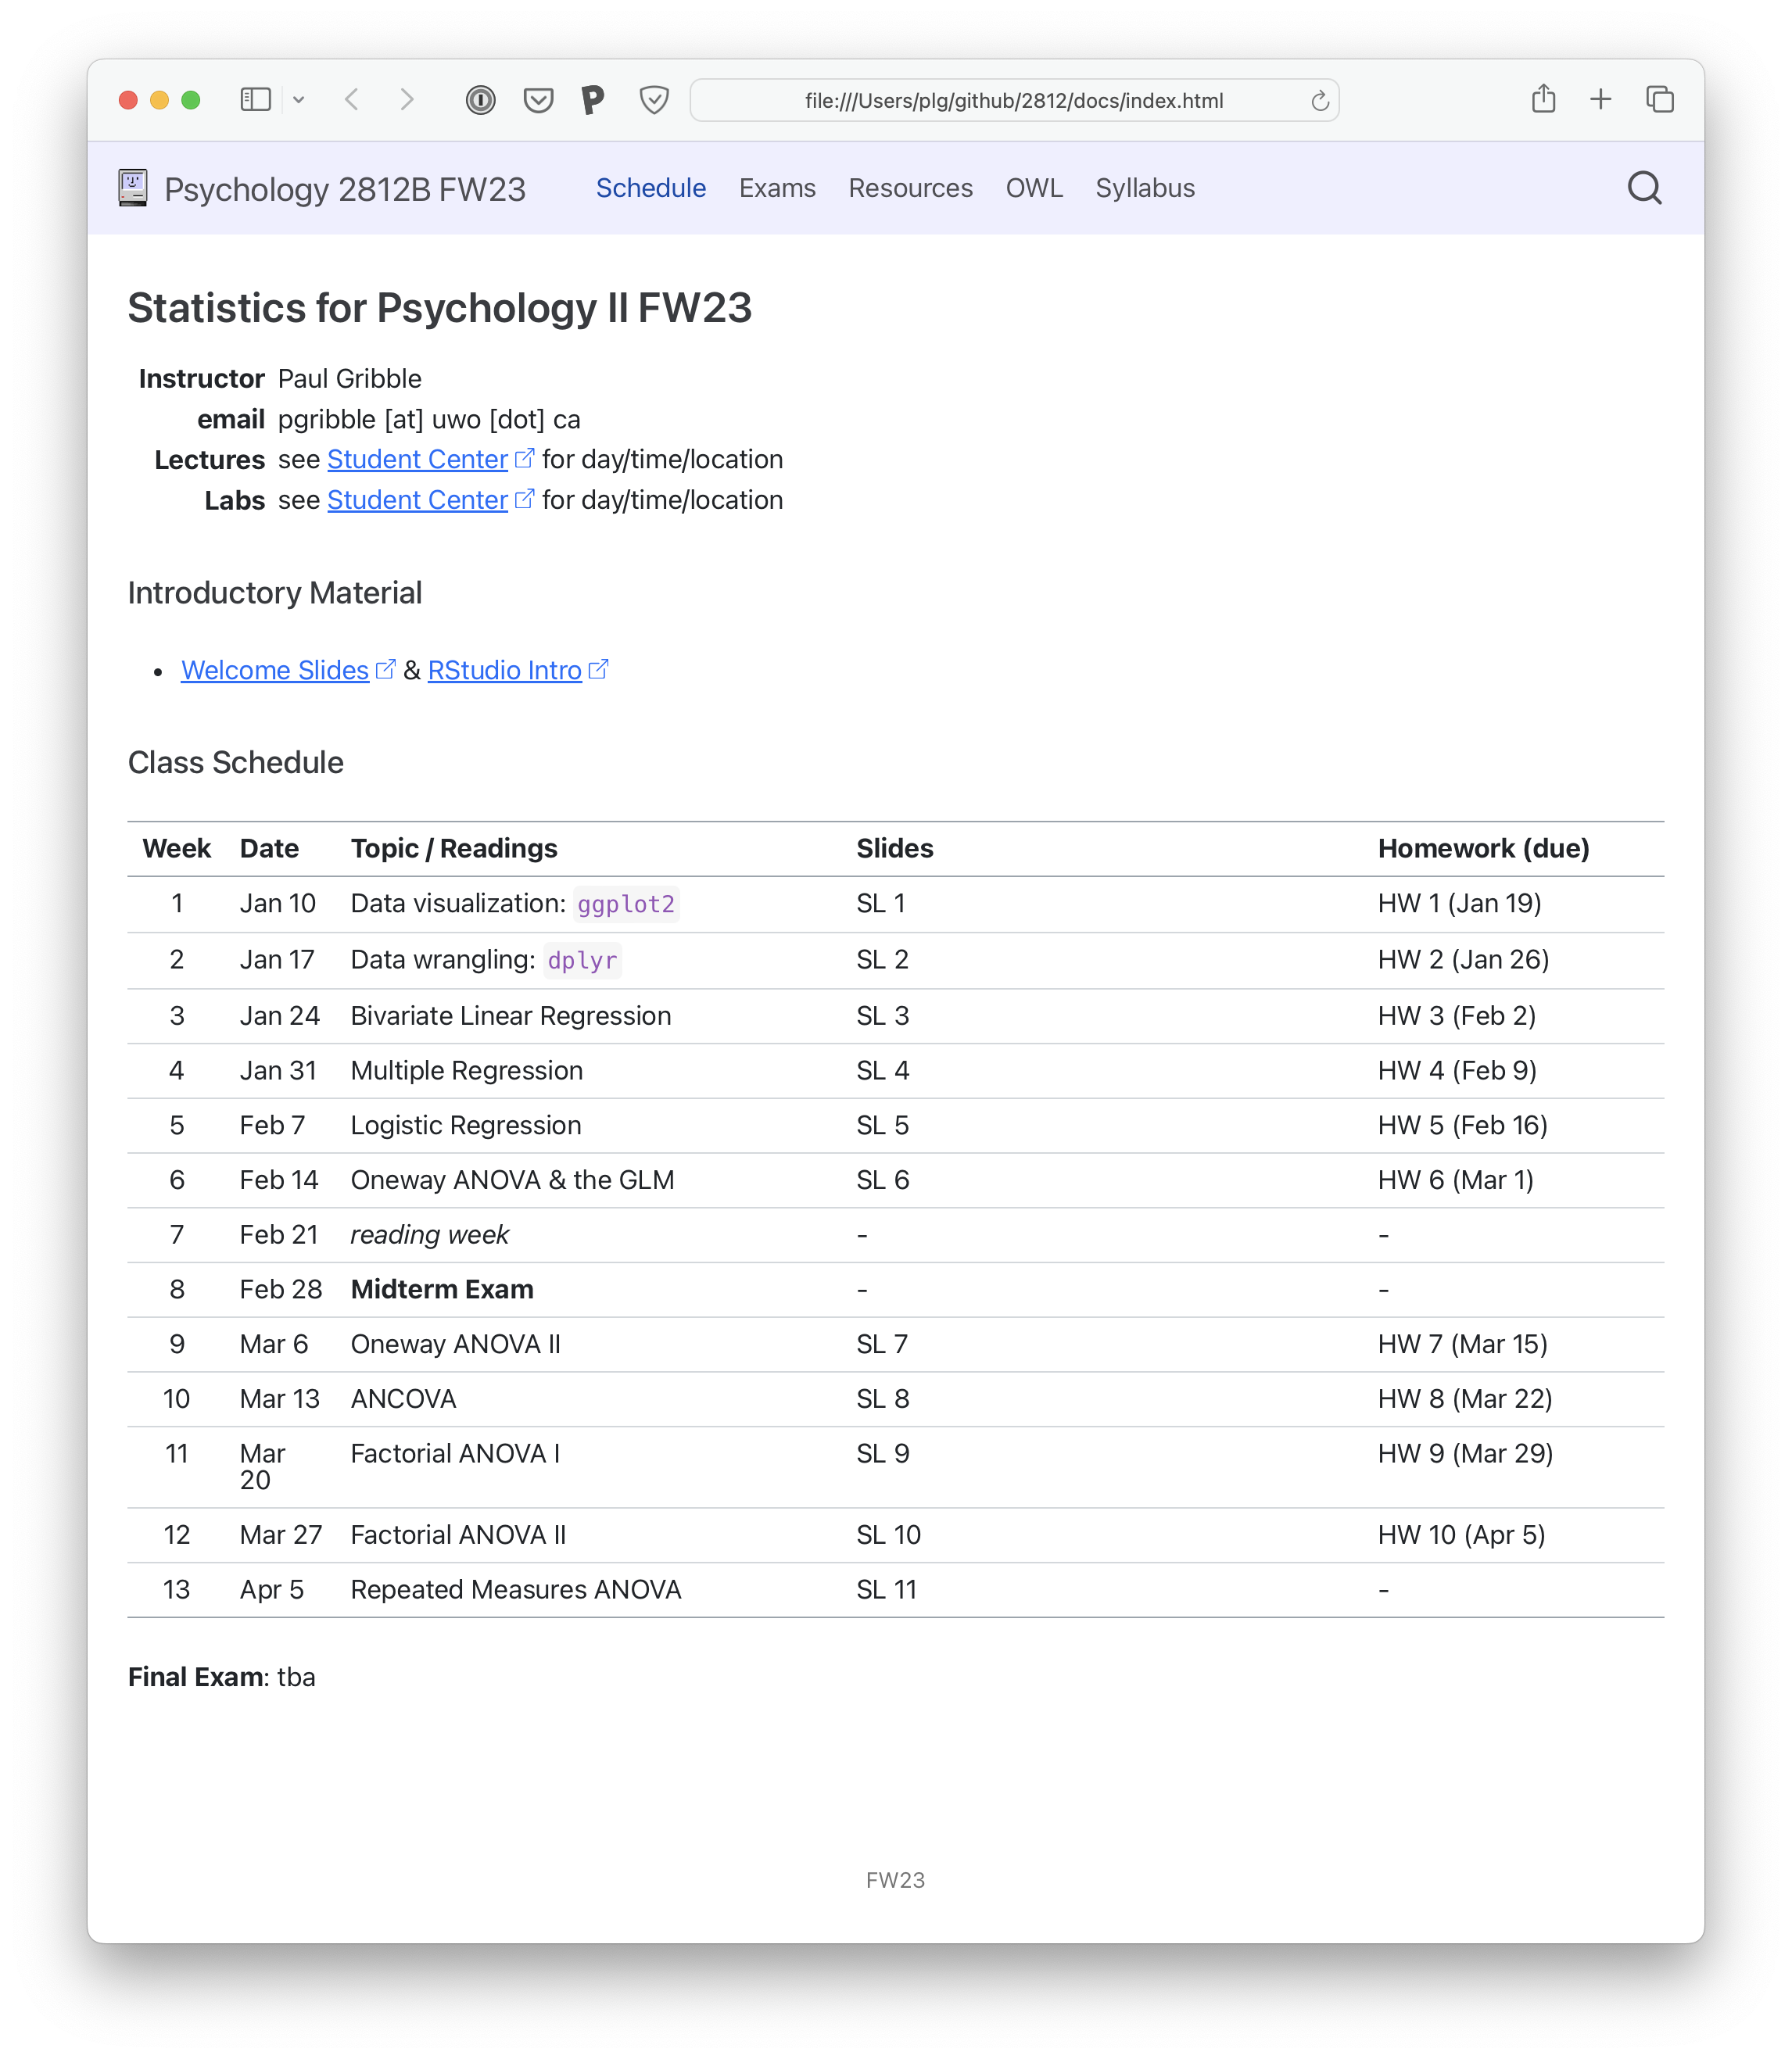Screen dimensions: 1792x2059
Task: Toggle the Safari sidebar
Action: click(255, 99)
